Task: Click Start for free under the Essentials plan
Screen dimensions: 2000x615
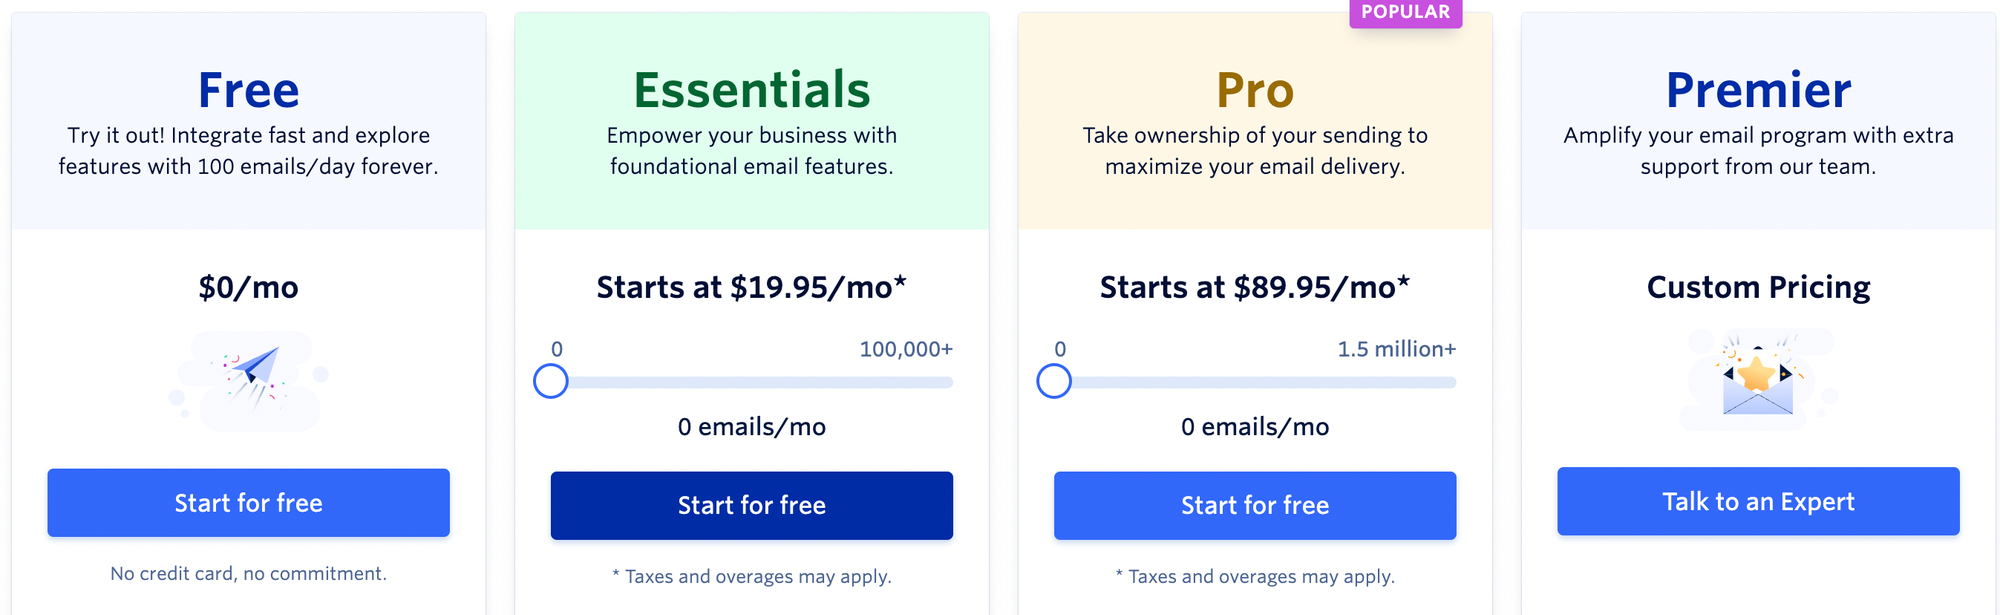Action: [x=751, y=505]
